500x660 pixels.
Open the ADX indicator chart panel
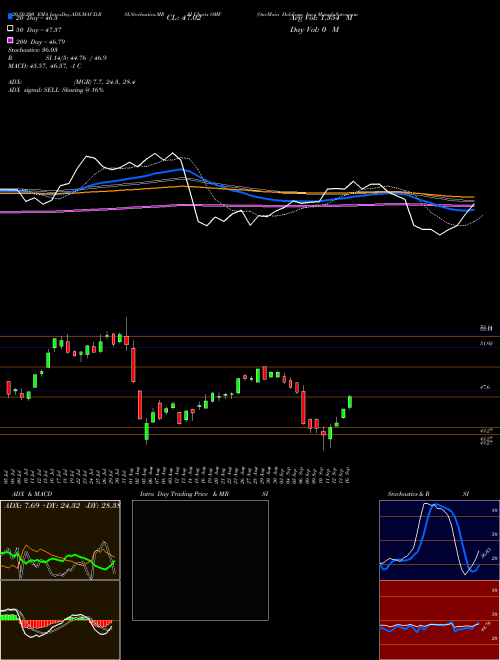(60, 540)
